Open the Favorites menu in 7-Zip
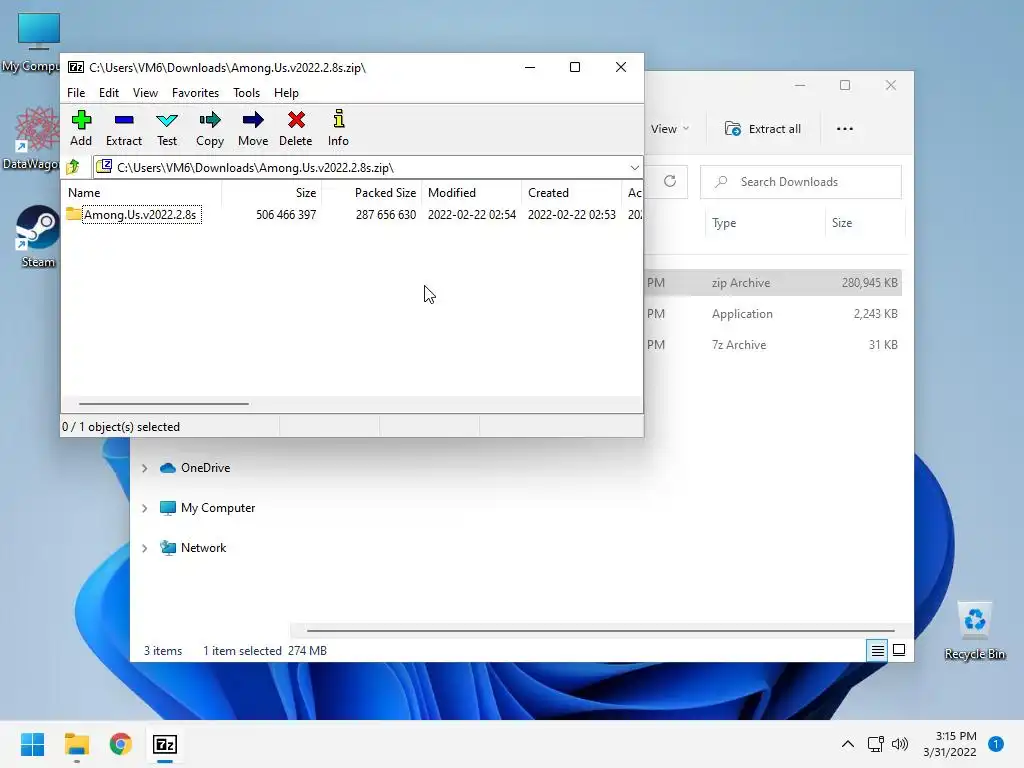Screen dimensions: 1024x768 click(195, 93)
